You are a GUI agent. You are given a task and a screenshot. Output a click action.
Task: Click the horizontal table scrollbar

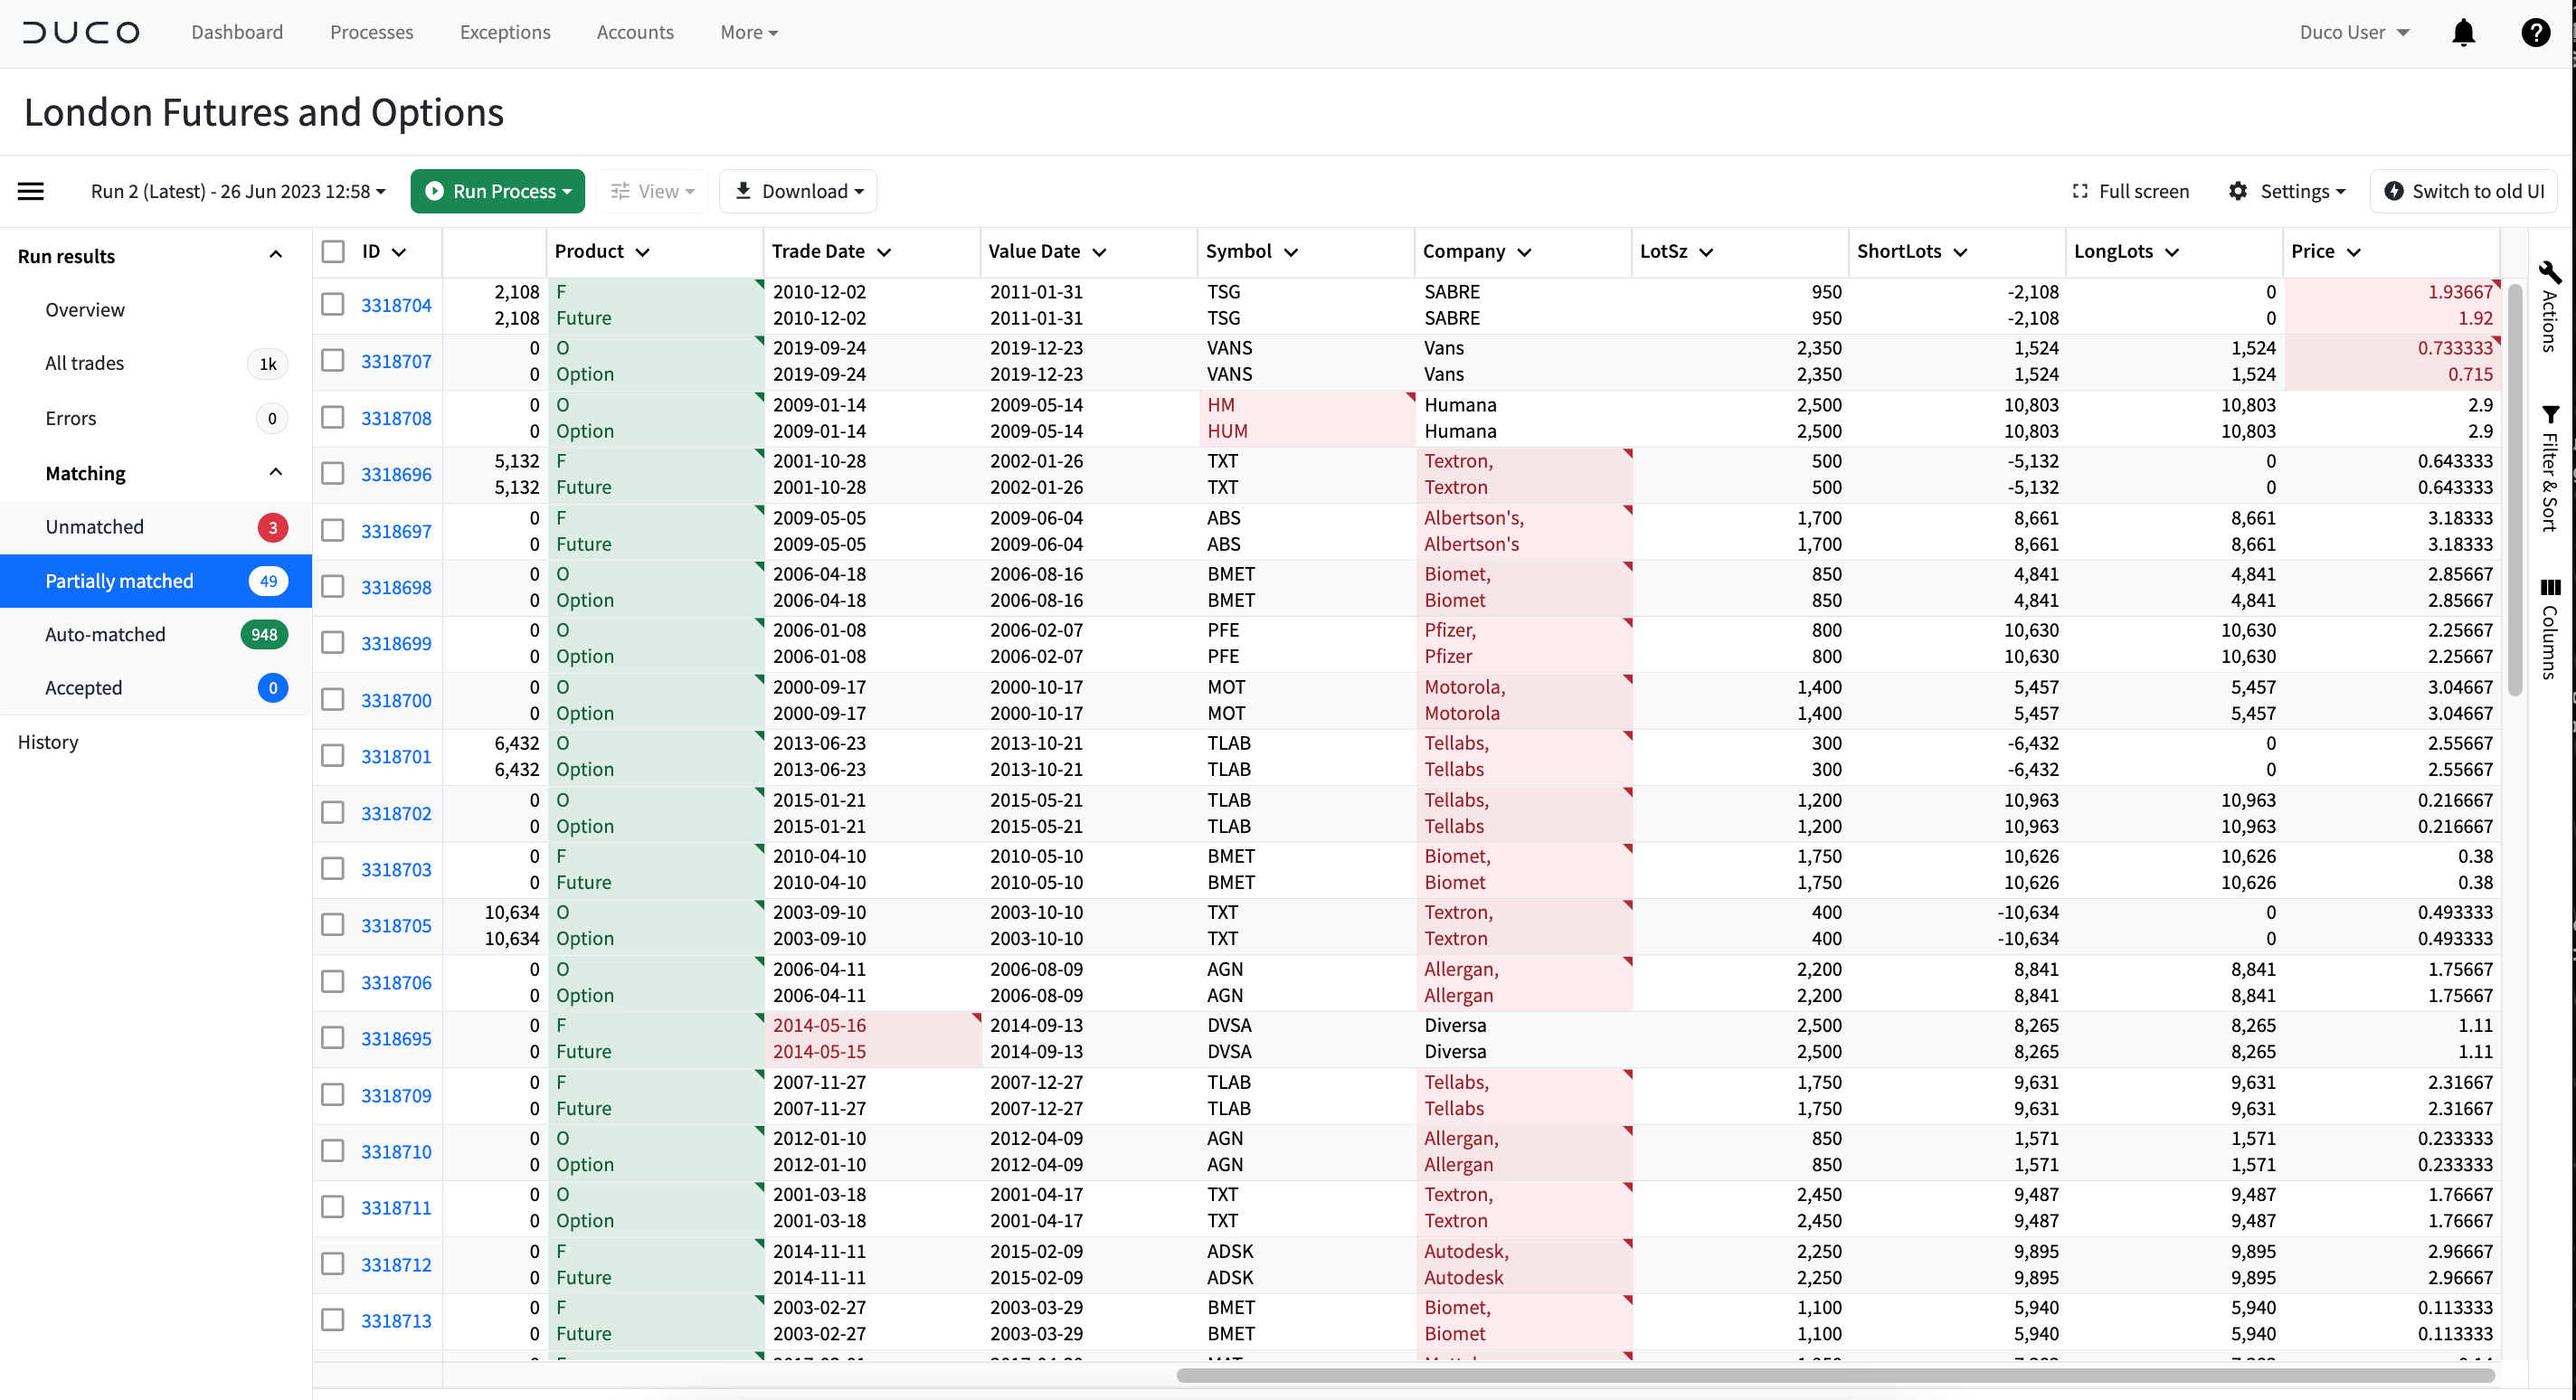[1834, 1375]
